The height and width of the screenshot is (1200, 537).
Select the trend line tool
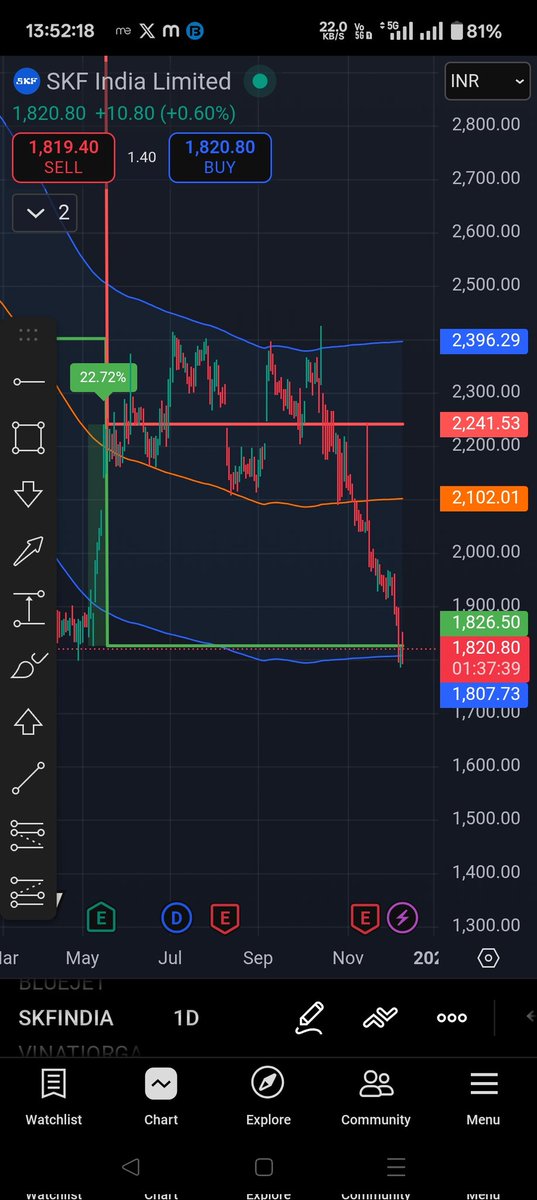point(28,778)
